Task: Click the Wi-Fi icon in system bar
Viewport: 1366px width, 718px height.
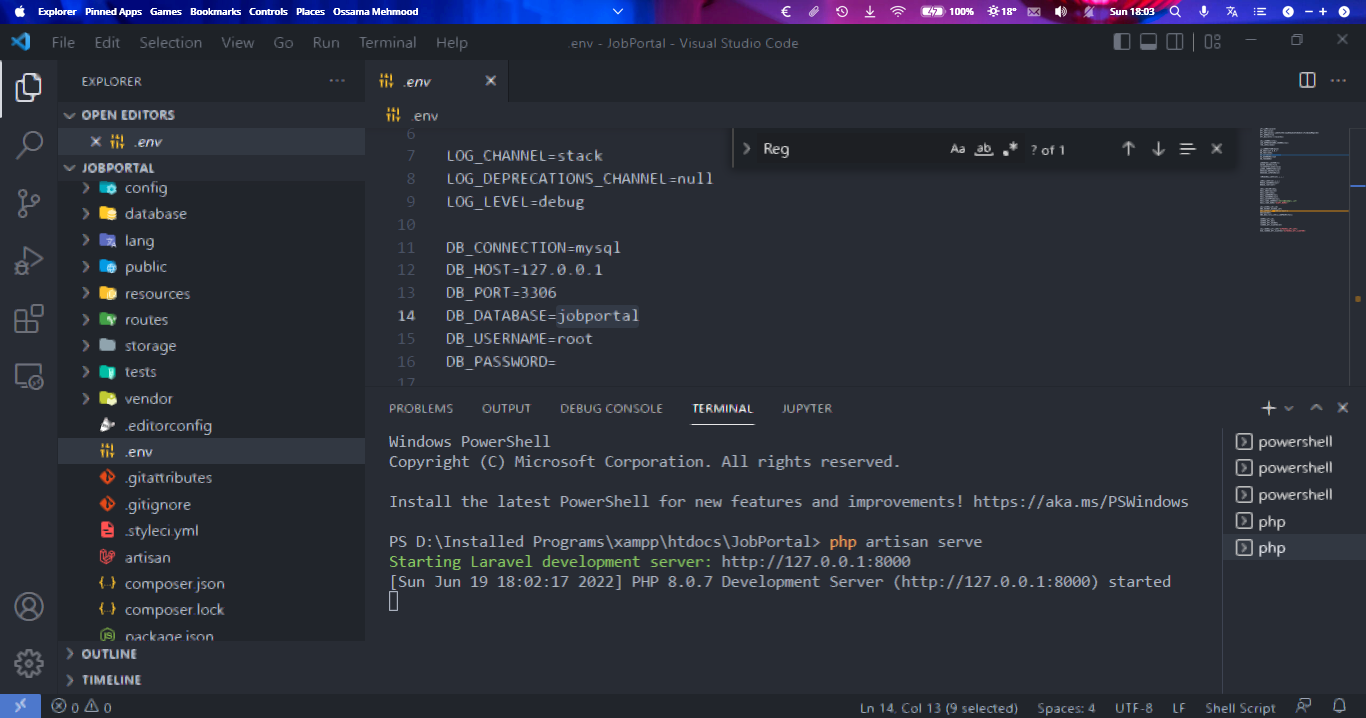Action: click(897, 11)
